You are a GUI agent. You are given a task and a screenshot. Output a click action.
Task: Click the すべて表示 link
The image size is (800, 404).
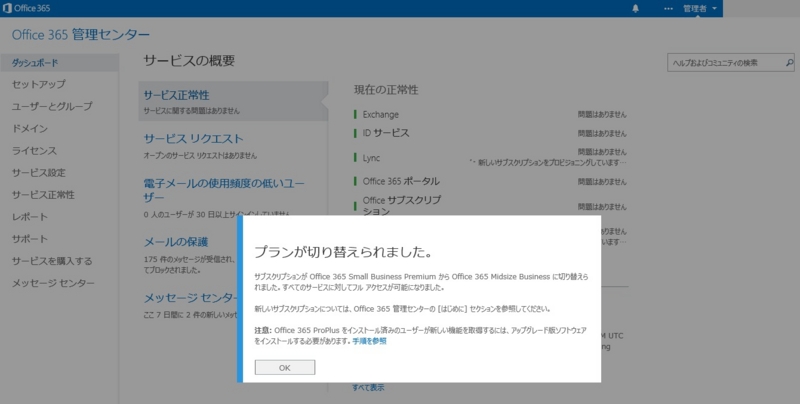tap(368, 388)
